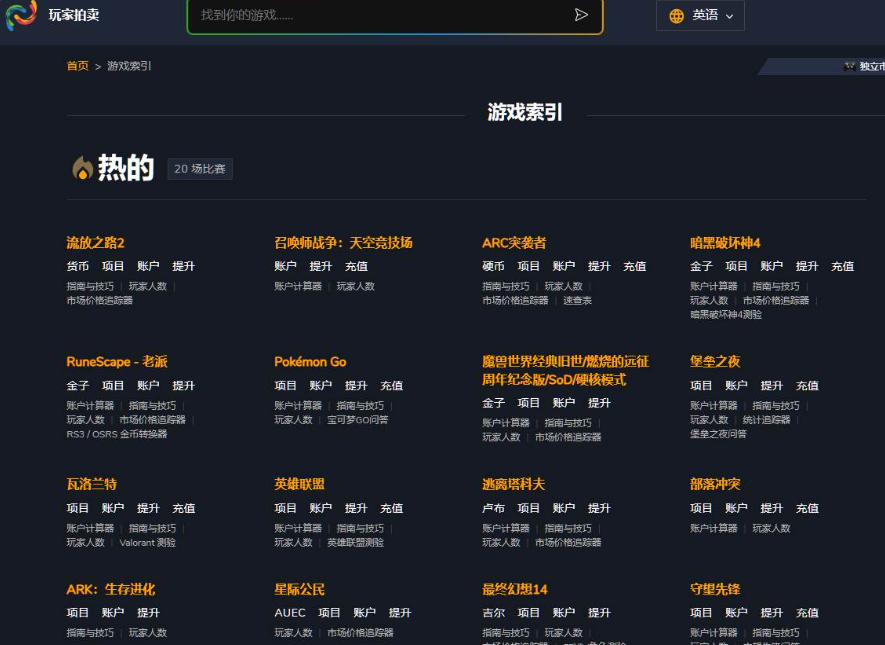Open the 英语 language dropdown
Viewport: 885px width, 645px height.
pyautogui.click(x=700, y=15)
